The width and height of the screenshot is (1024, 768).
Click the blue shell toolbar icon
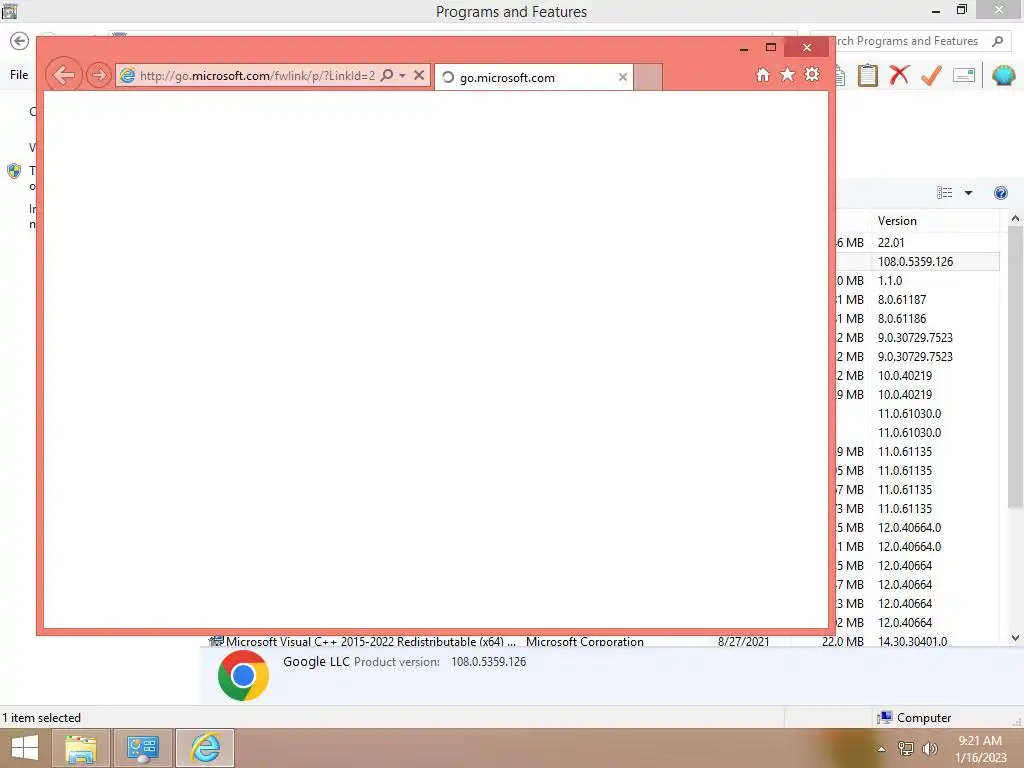pyautogui.click(x=1004, y=75)
